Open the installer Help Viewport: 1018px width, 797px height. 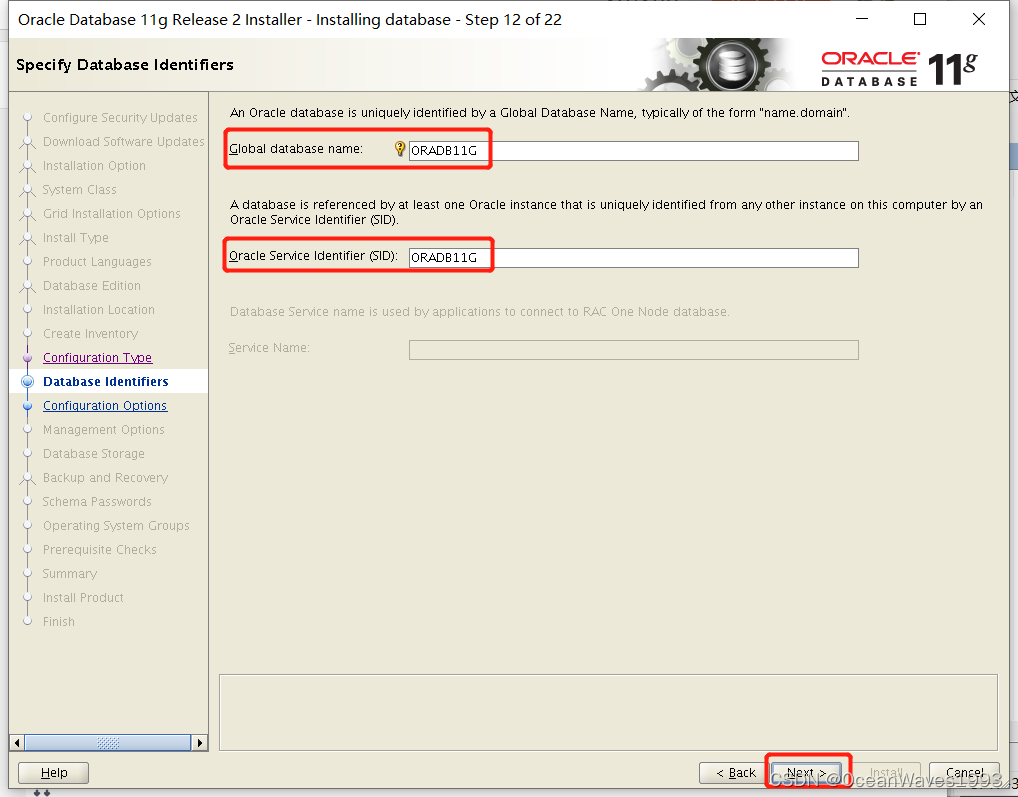pos(53,772)
